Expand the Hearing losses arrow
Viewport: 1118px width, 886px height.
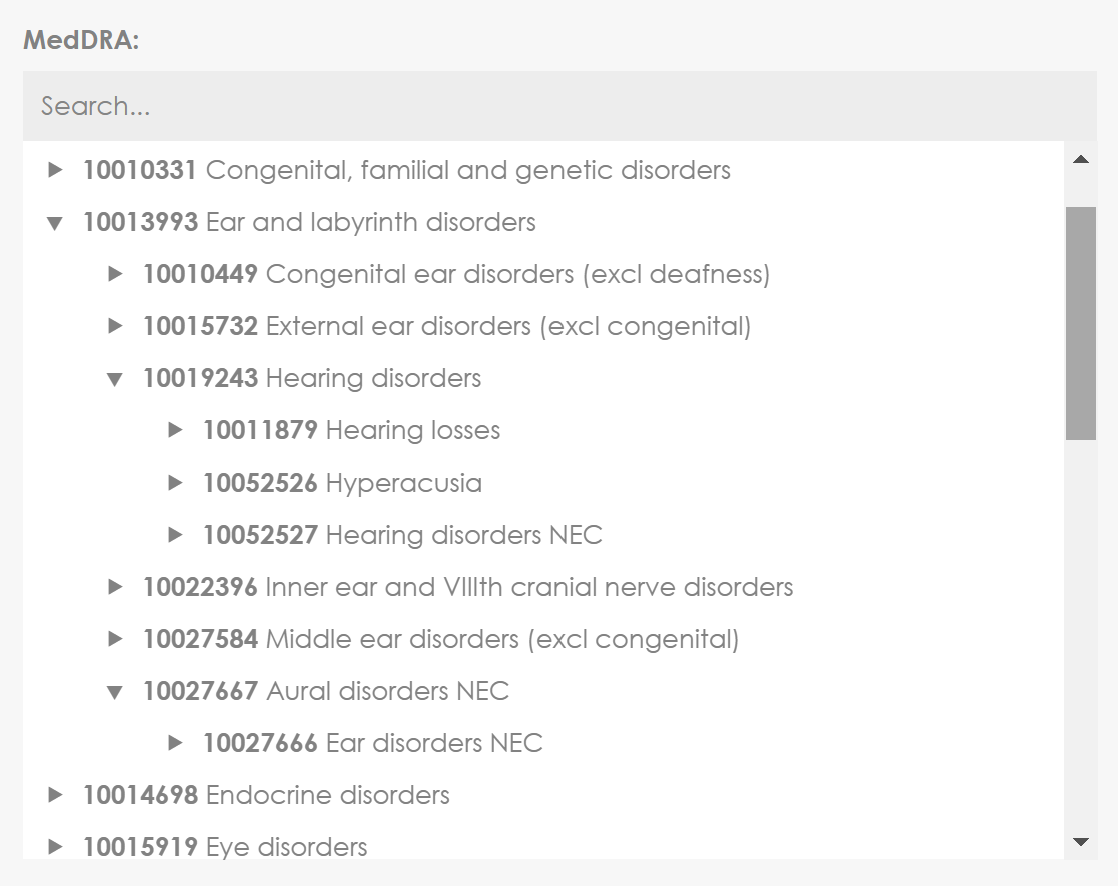[175, 430]
